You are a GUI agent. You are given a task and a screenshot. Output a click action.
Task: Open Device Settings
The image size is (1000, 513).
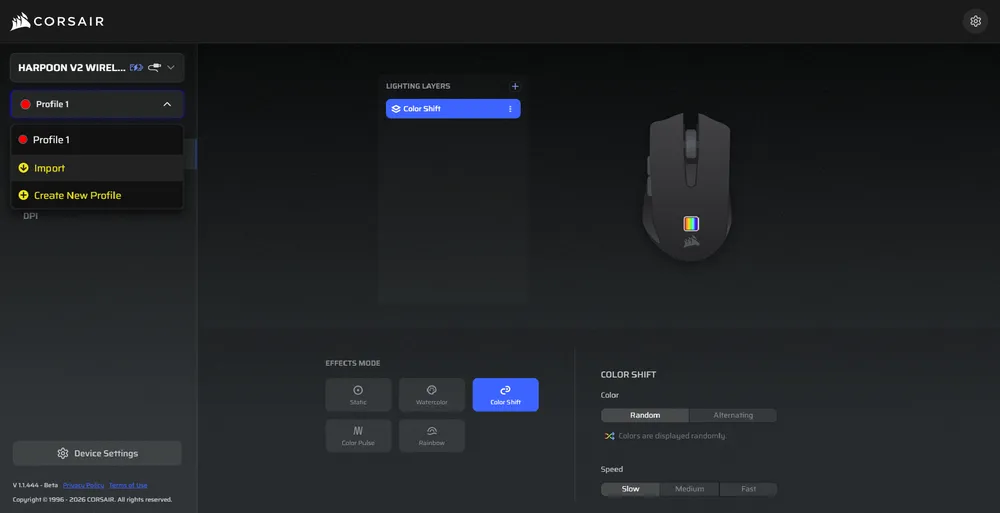tap(97, 453)
